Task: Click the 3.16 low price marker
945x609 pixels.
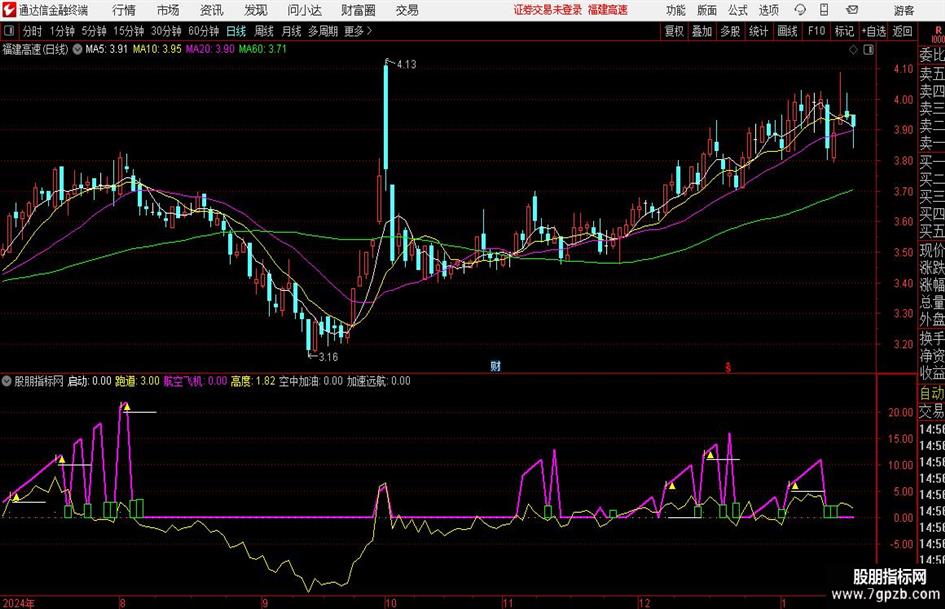Action: [328, 357]
